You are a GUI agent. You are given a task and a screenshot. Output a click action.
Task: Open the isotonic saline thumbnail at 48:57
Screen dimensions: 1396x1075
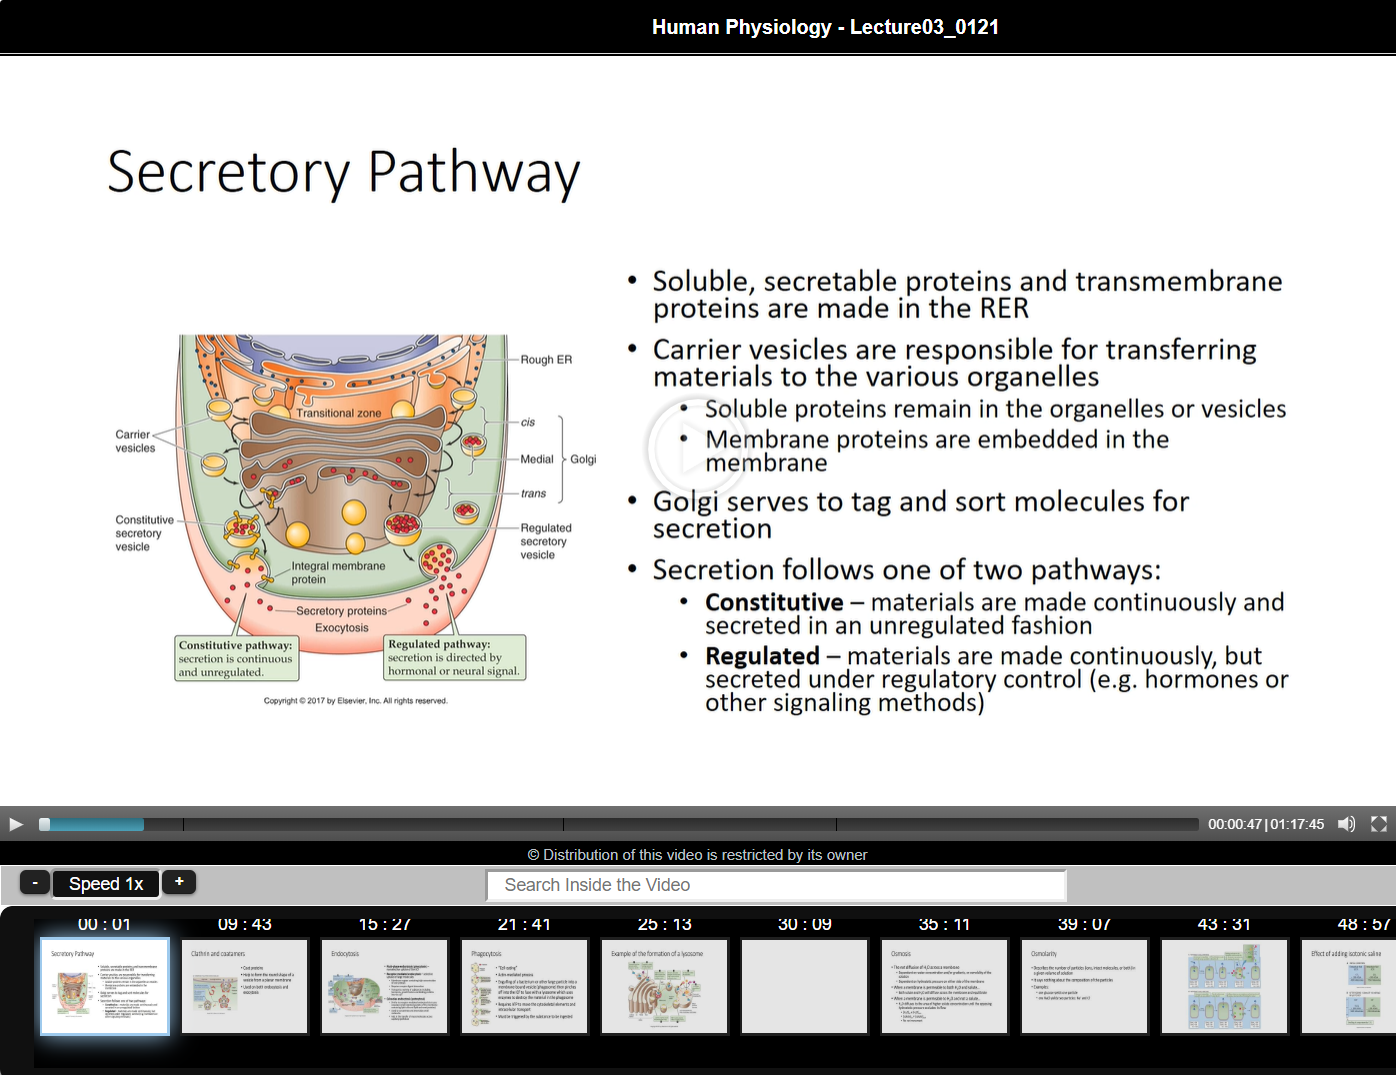click(1350, 986)
